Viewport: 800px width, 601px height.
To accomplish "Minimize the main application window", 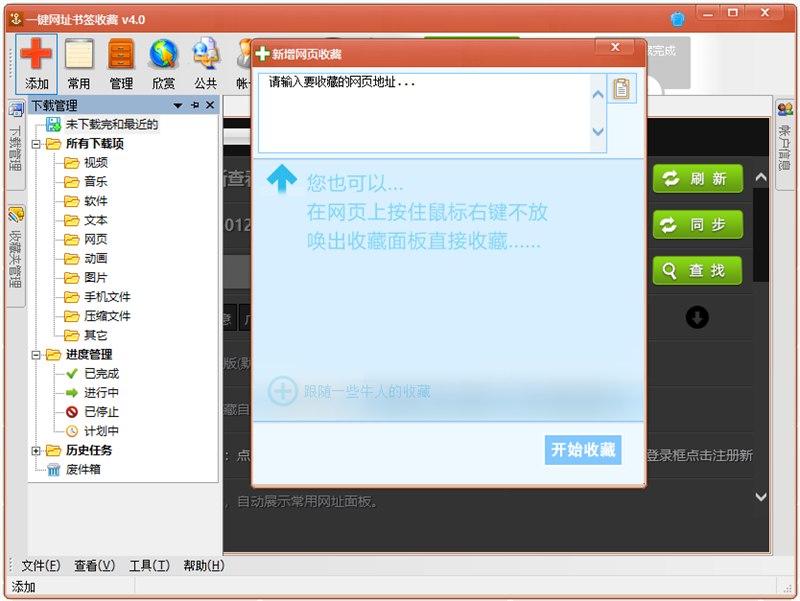I will click(x=708, y=13).
